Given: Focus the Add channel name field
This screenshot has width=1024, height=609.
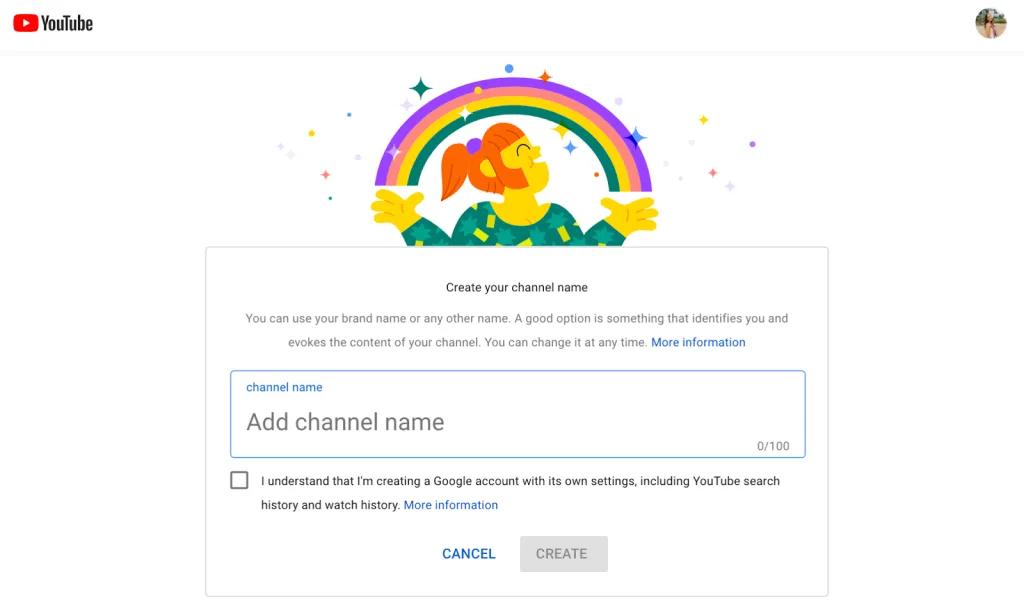Looking at the screenshot, I should click(x=517, y=414).
